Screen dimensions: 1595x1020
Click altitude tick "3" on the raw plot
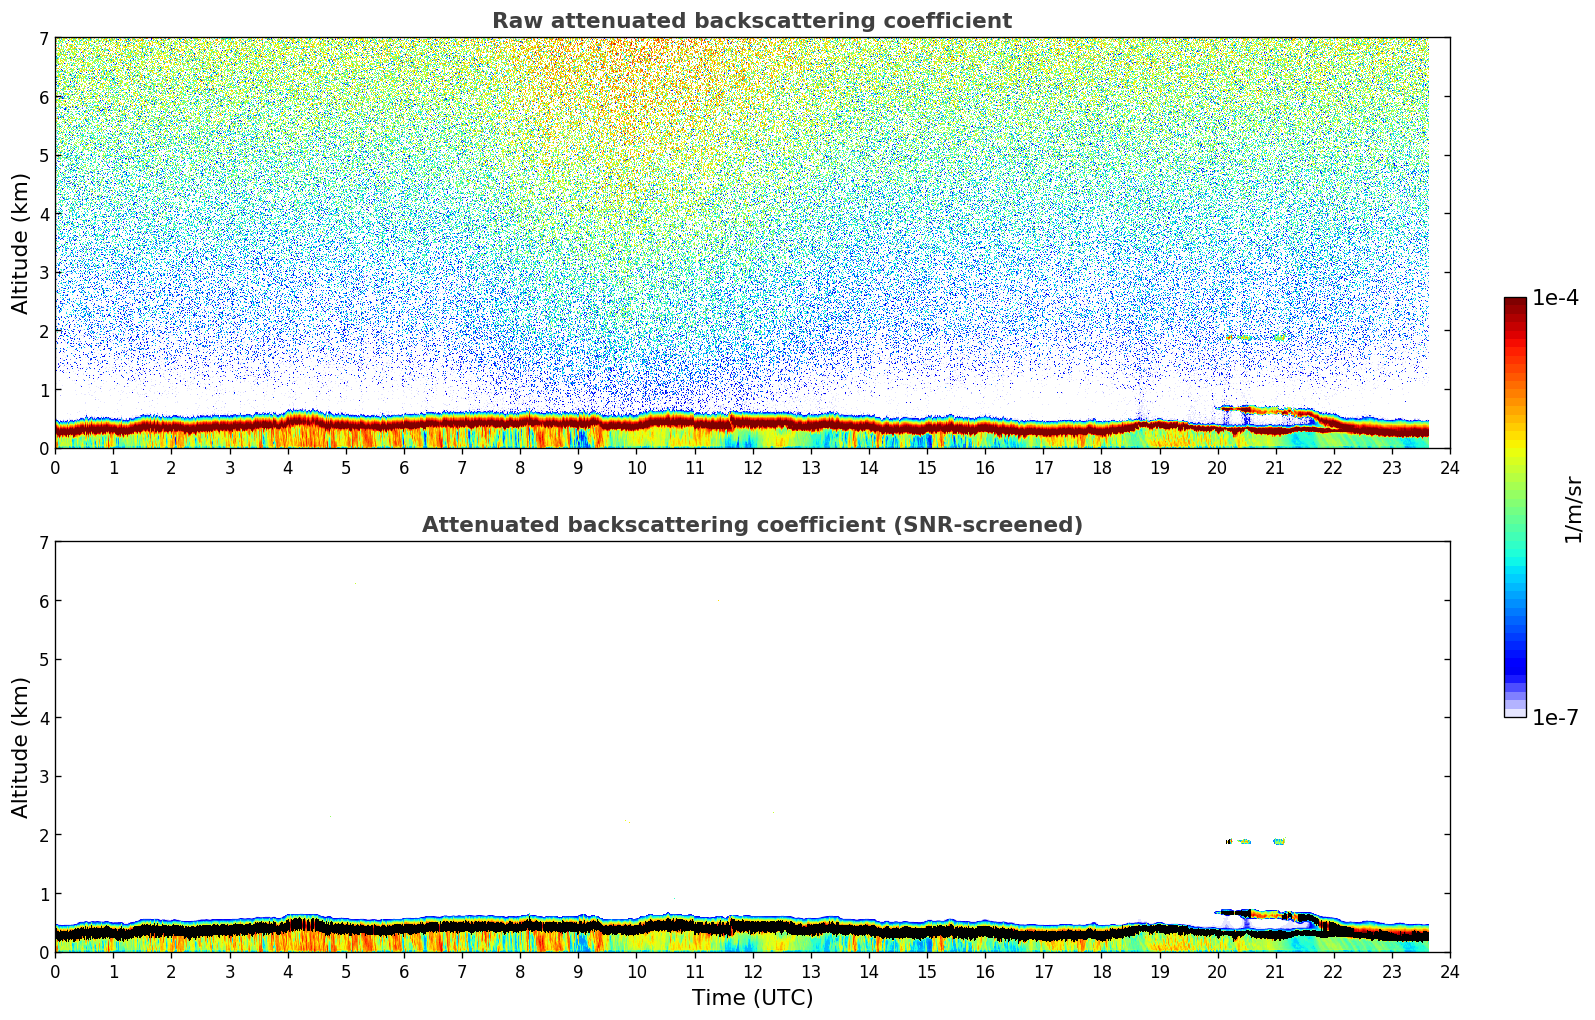point(44,273)
